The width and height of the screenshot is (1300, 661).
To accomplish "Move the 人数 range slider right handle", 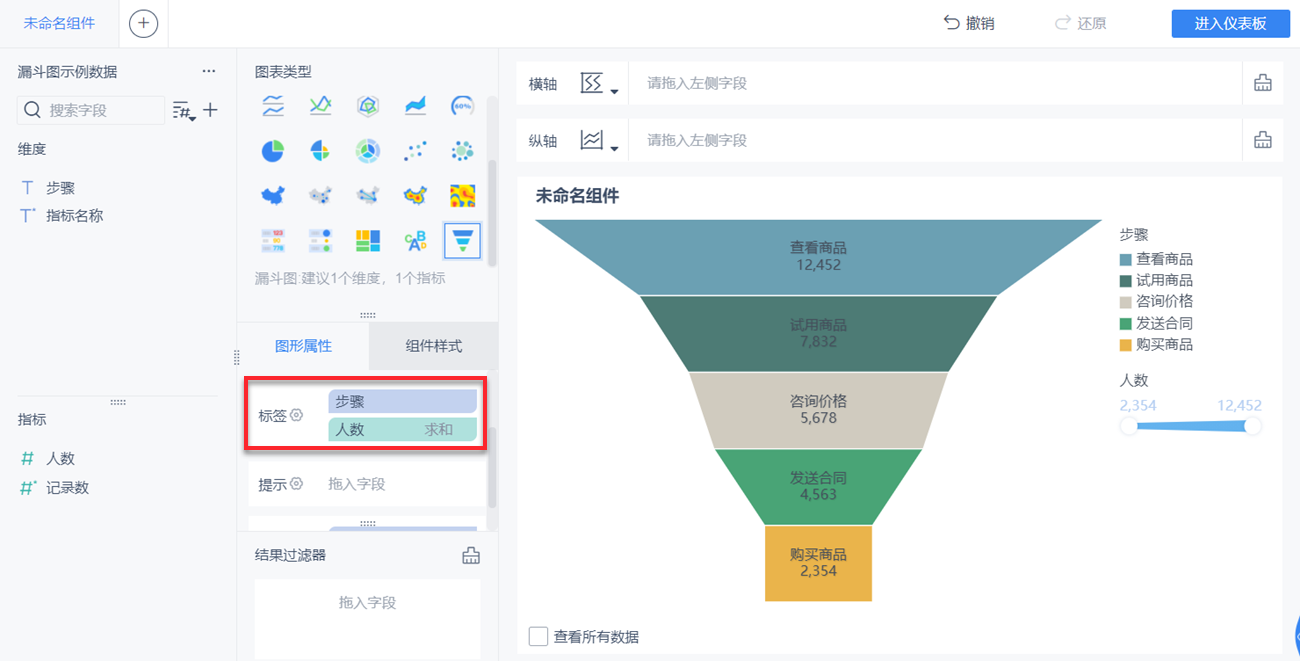I will coord(1252,426).
